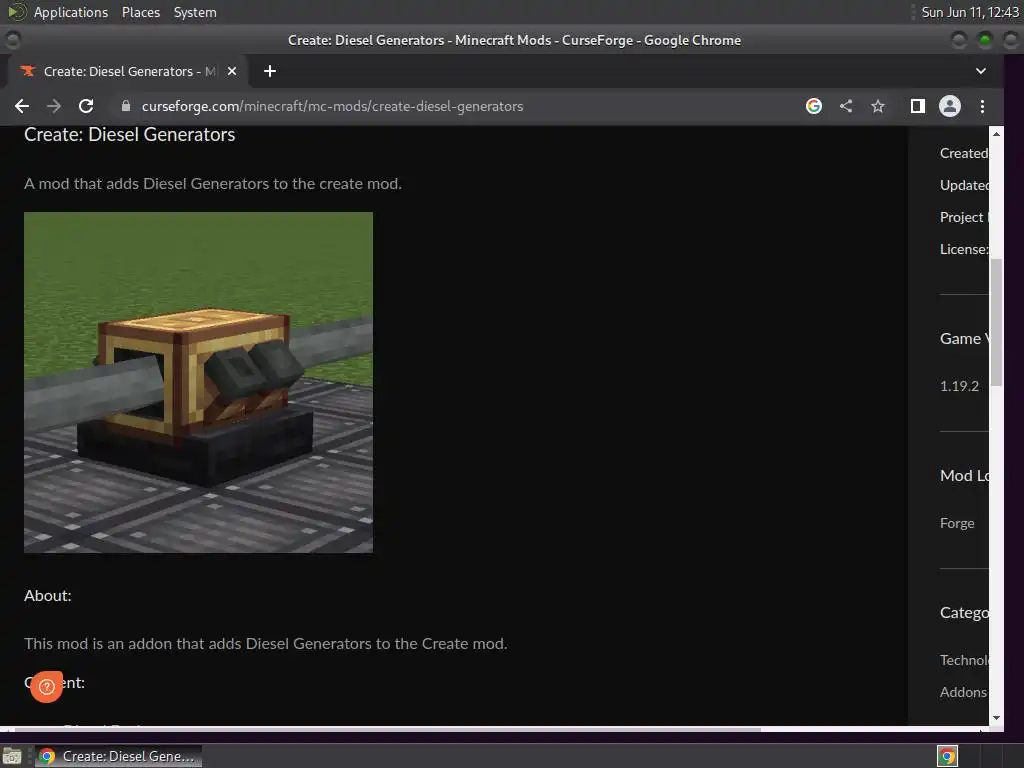Click the Addons category link
Screen dimensions: 1024x768
(963, 692)
